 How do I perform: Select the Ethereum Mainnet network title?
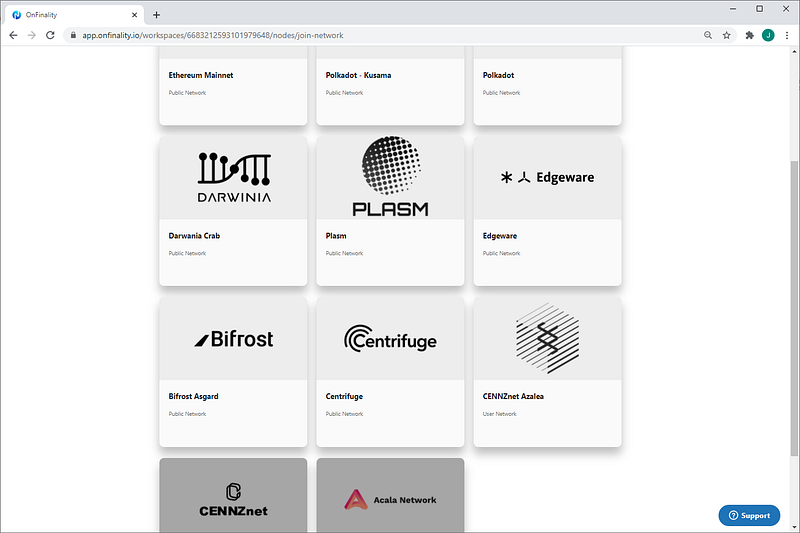click(x=201, y=75)
